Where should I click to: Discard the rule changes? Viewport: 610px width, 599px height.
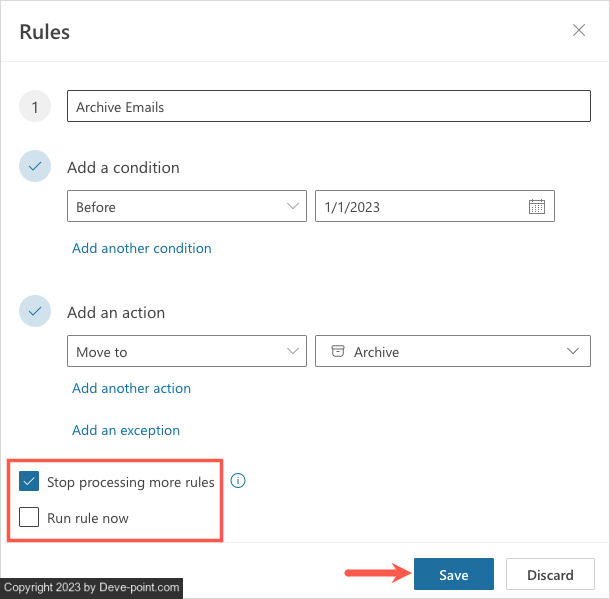551,575
